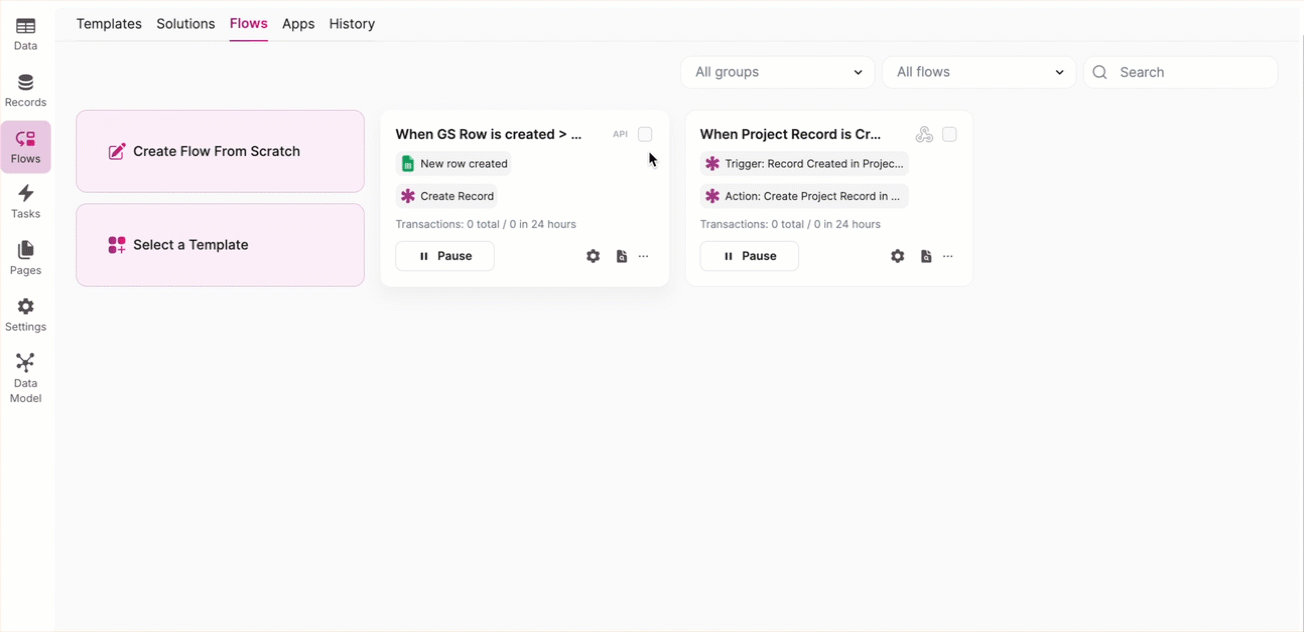Expand the All groups dropdown
The width and height of the screenshot is (1304, 632).
pyautogui.click(x=777, y=72)
